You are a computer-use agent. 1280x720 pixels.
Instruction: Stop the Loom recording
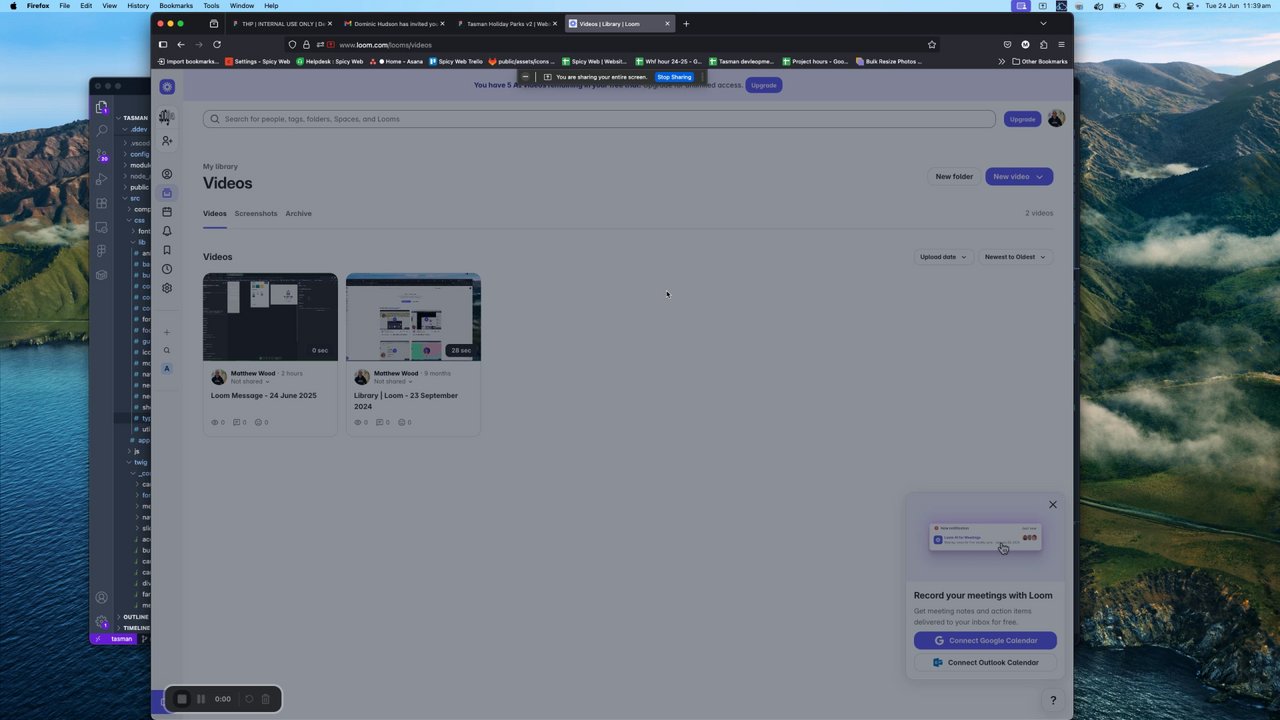click(182, 699)
